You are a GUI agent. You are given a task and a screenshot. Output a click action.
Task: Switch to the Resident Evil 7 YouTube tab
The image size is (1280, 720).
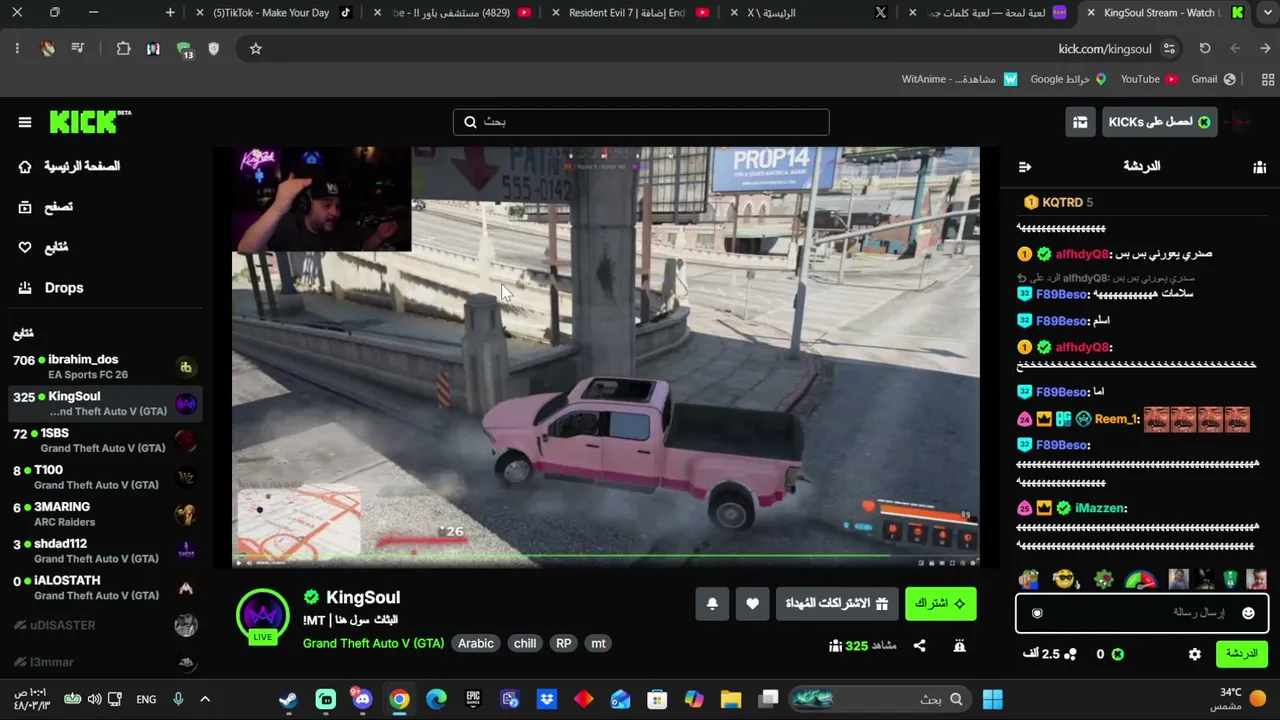[628, 13]
